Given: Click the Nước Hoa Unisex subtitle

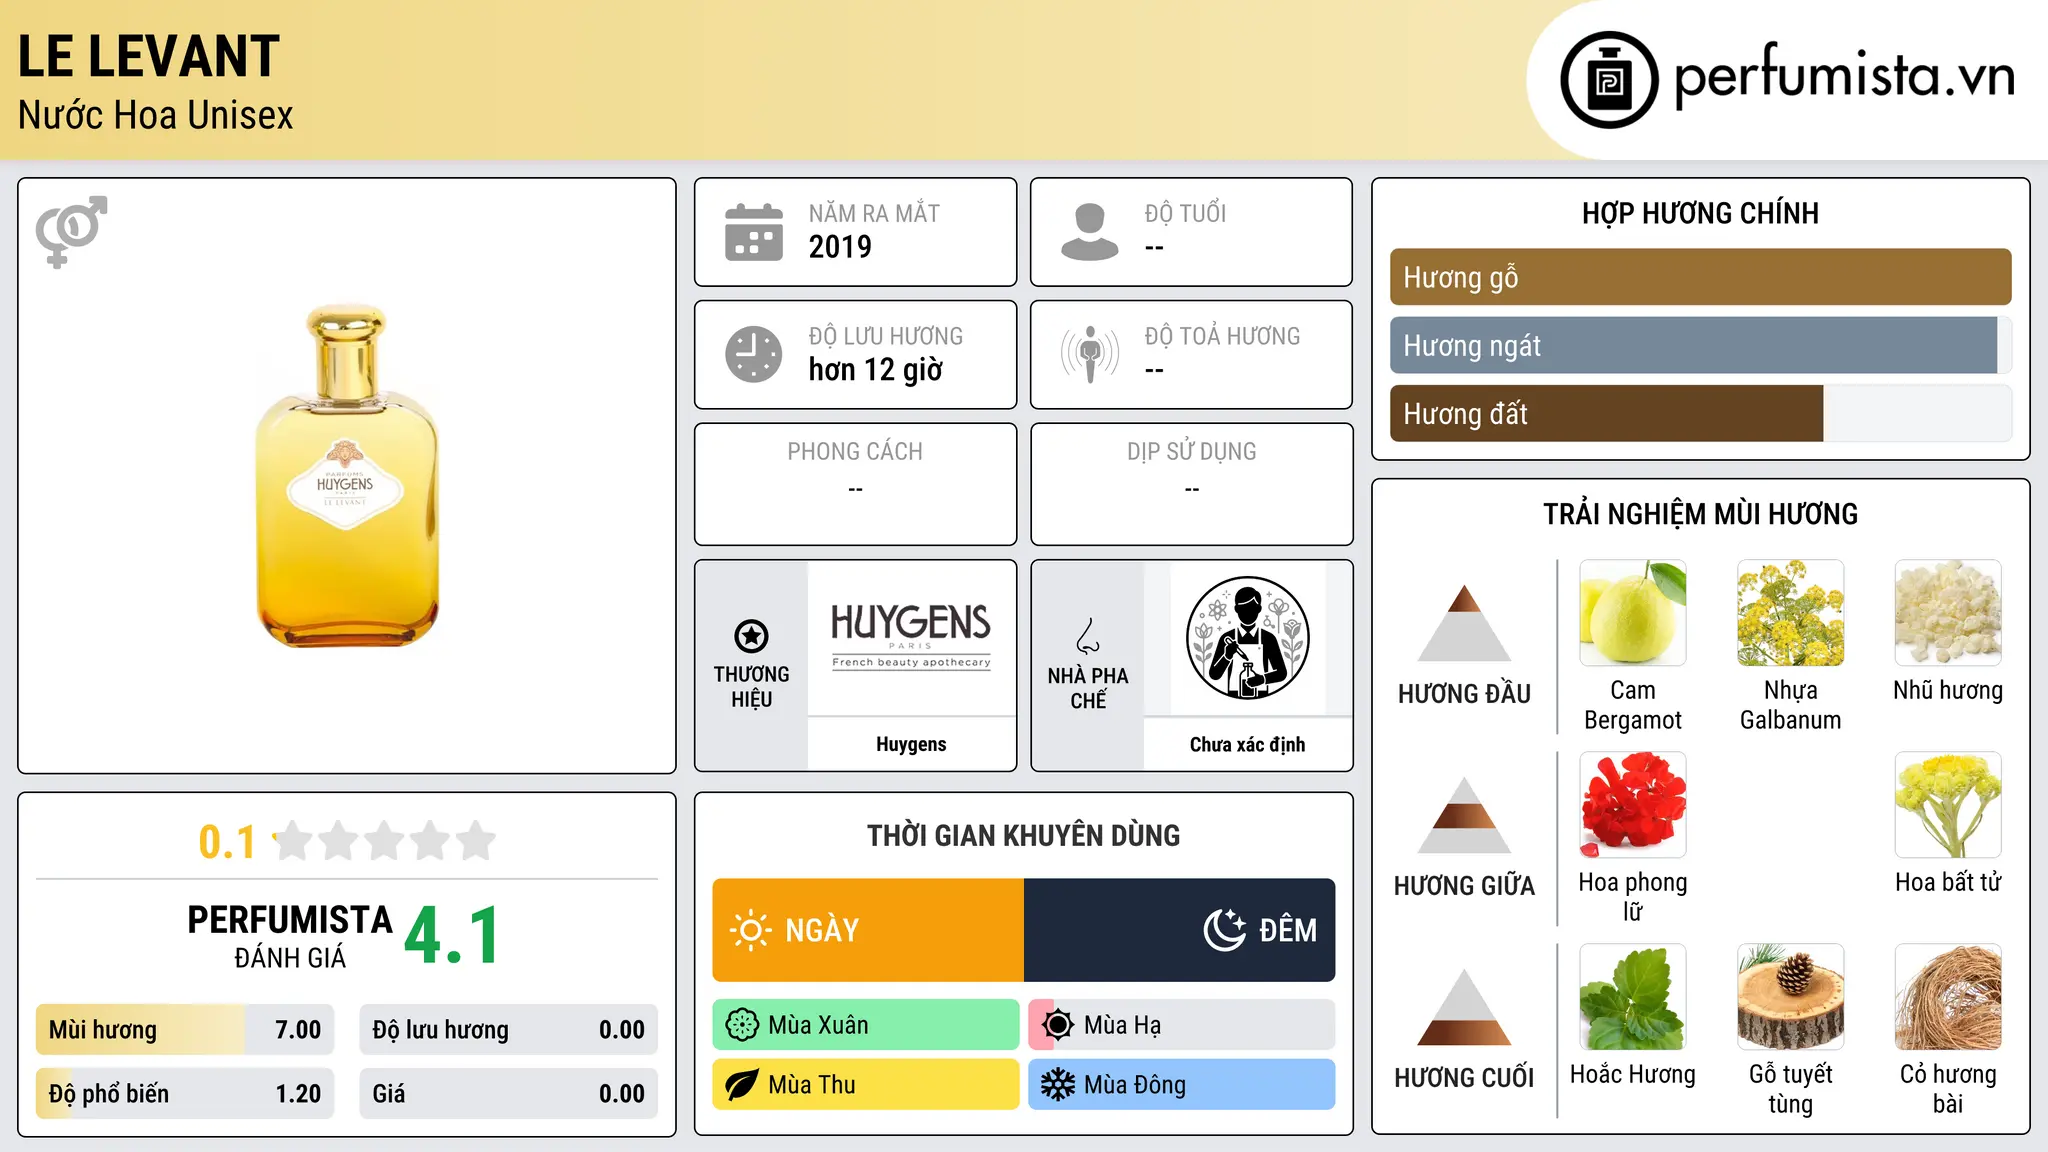Looking at the screenshot, I should pyautogui.click(x=156, y=116).
